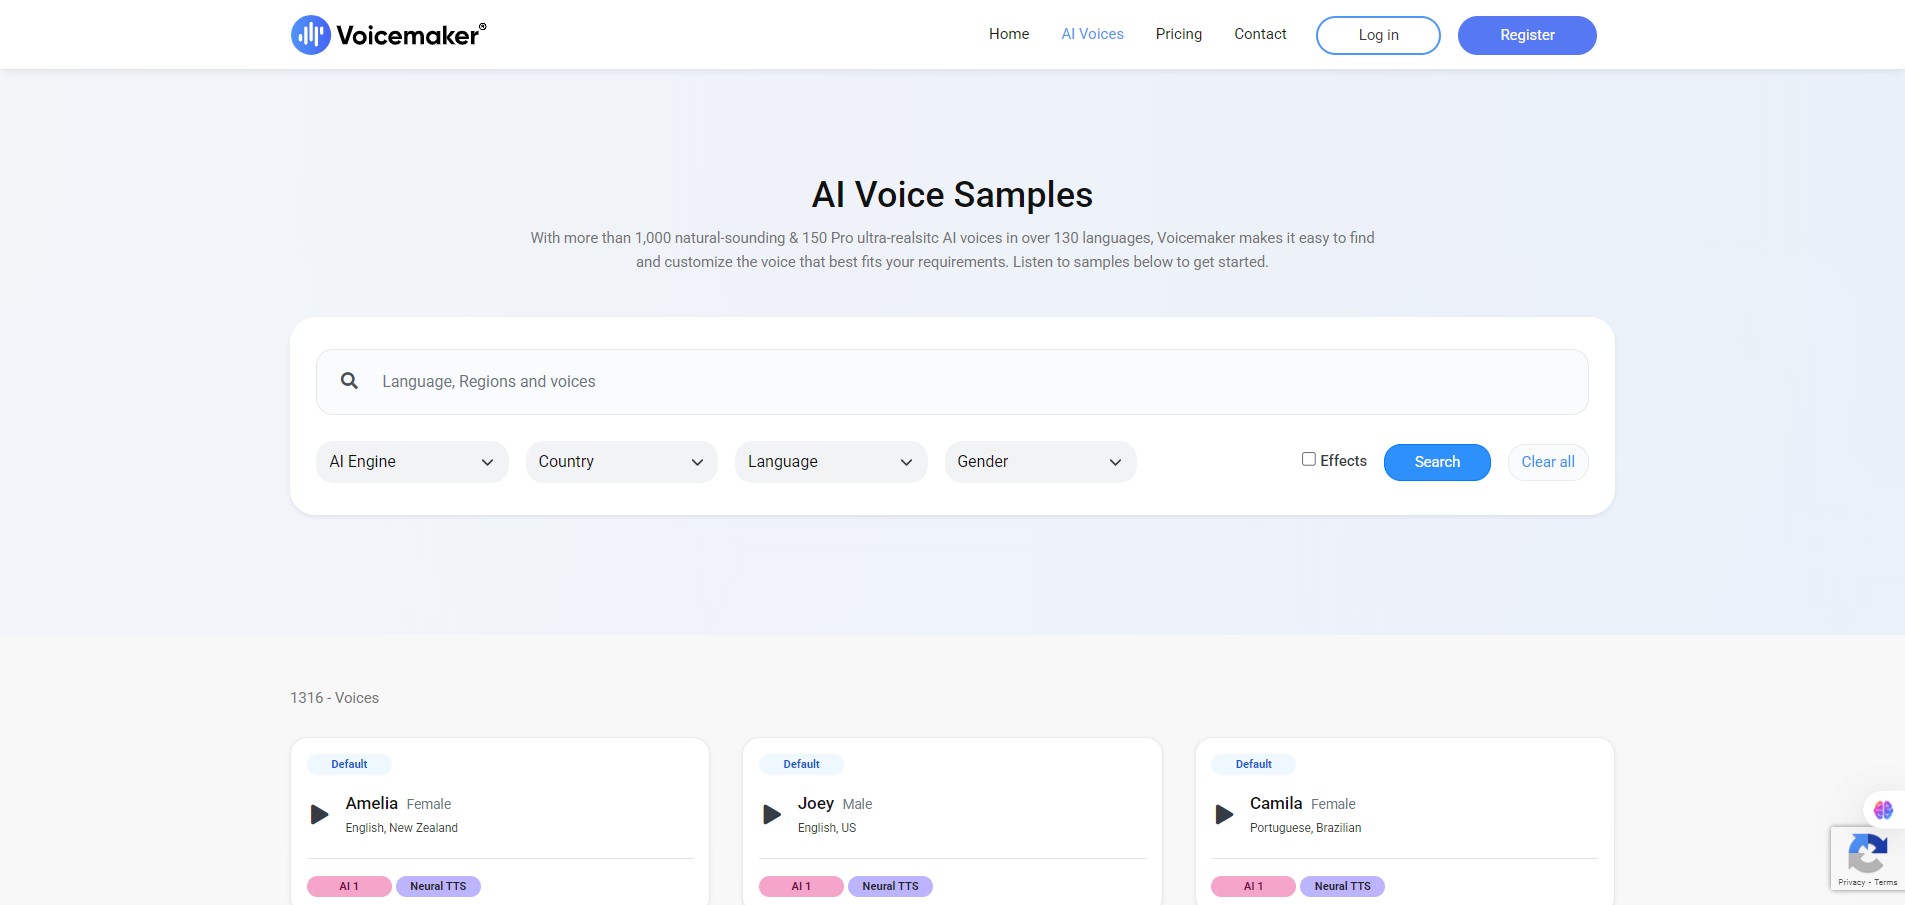The height and width of the screenshot is (905, 1905).
Task: Open the Country dropdown
Action: point(621,462)
